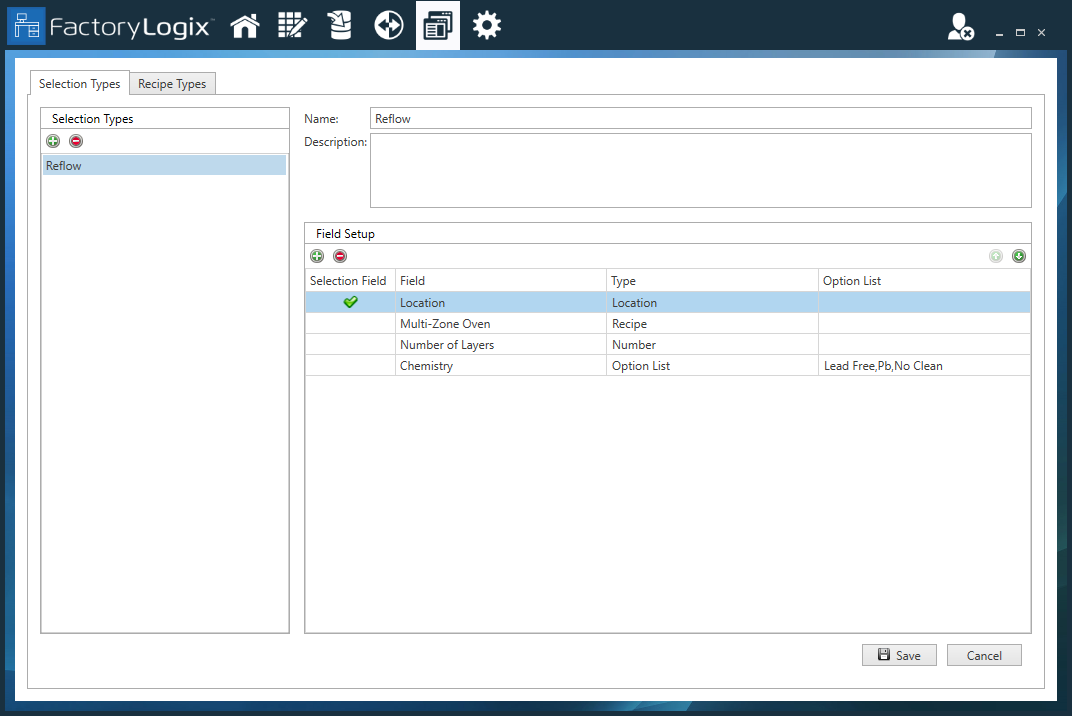Click the Save button
1072x716 pixels.
[899, 655]
